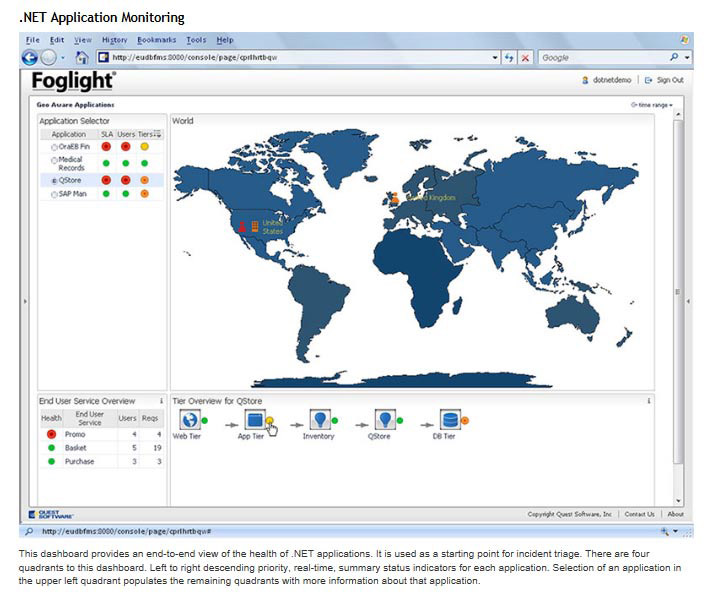The height and width of the screenshot is (593, 711).
Task: Click the Quest Software logo in footer
Action: click(51, 515)
